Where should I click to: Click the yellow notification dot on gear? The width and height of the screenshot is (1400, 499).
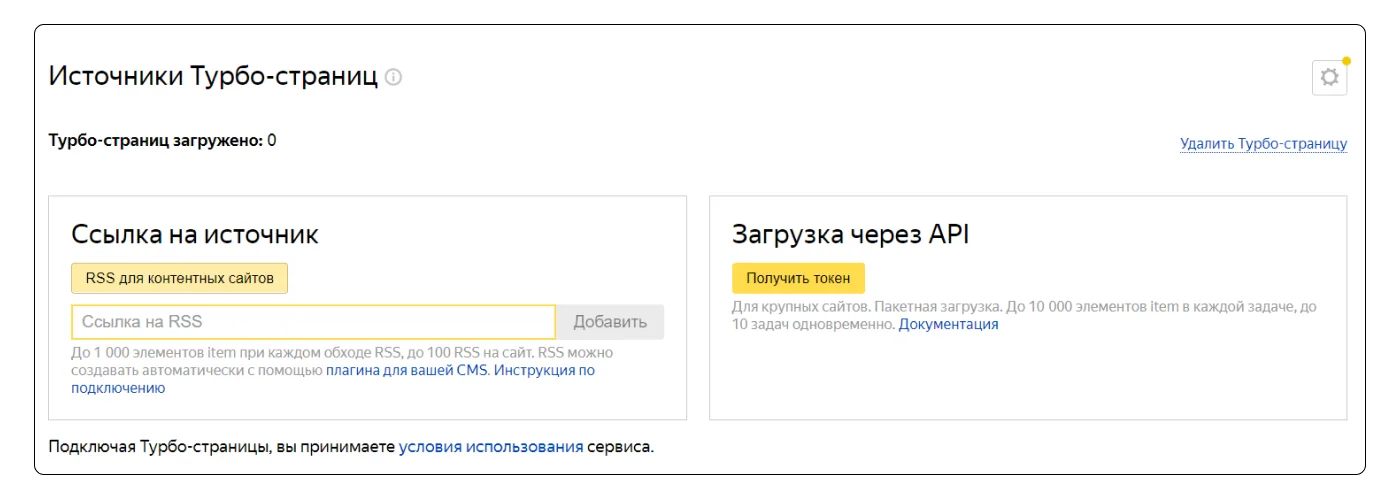[x=1346, y=61]
